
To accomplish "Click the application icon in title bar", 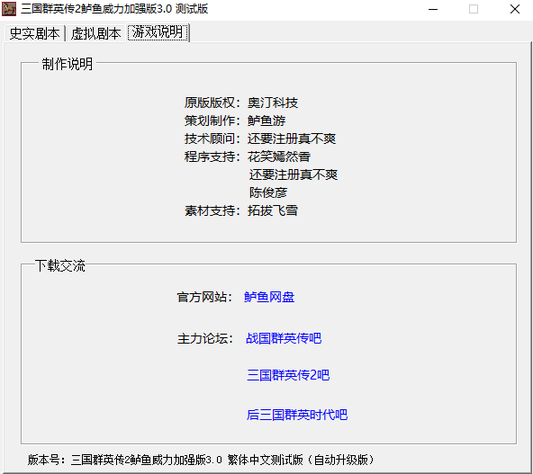I will pos(9,9).
